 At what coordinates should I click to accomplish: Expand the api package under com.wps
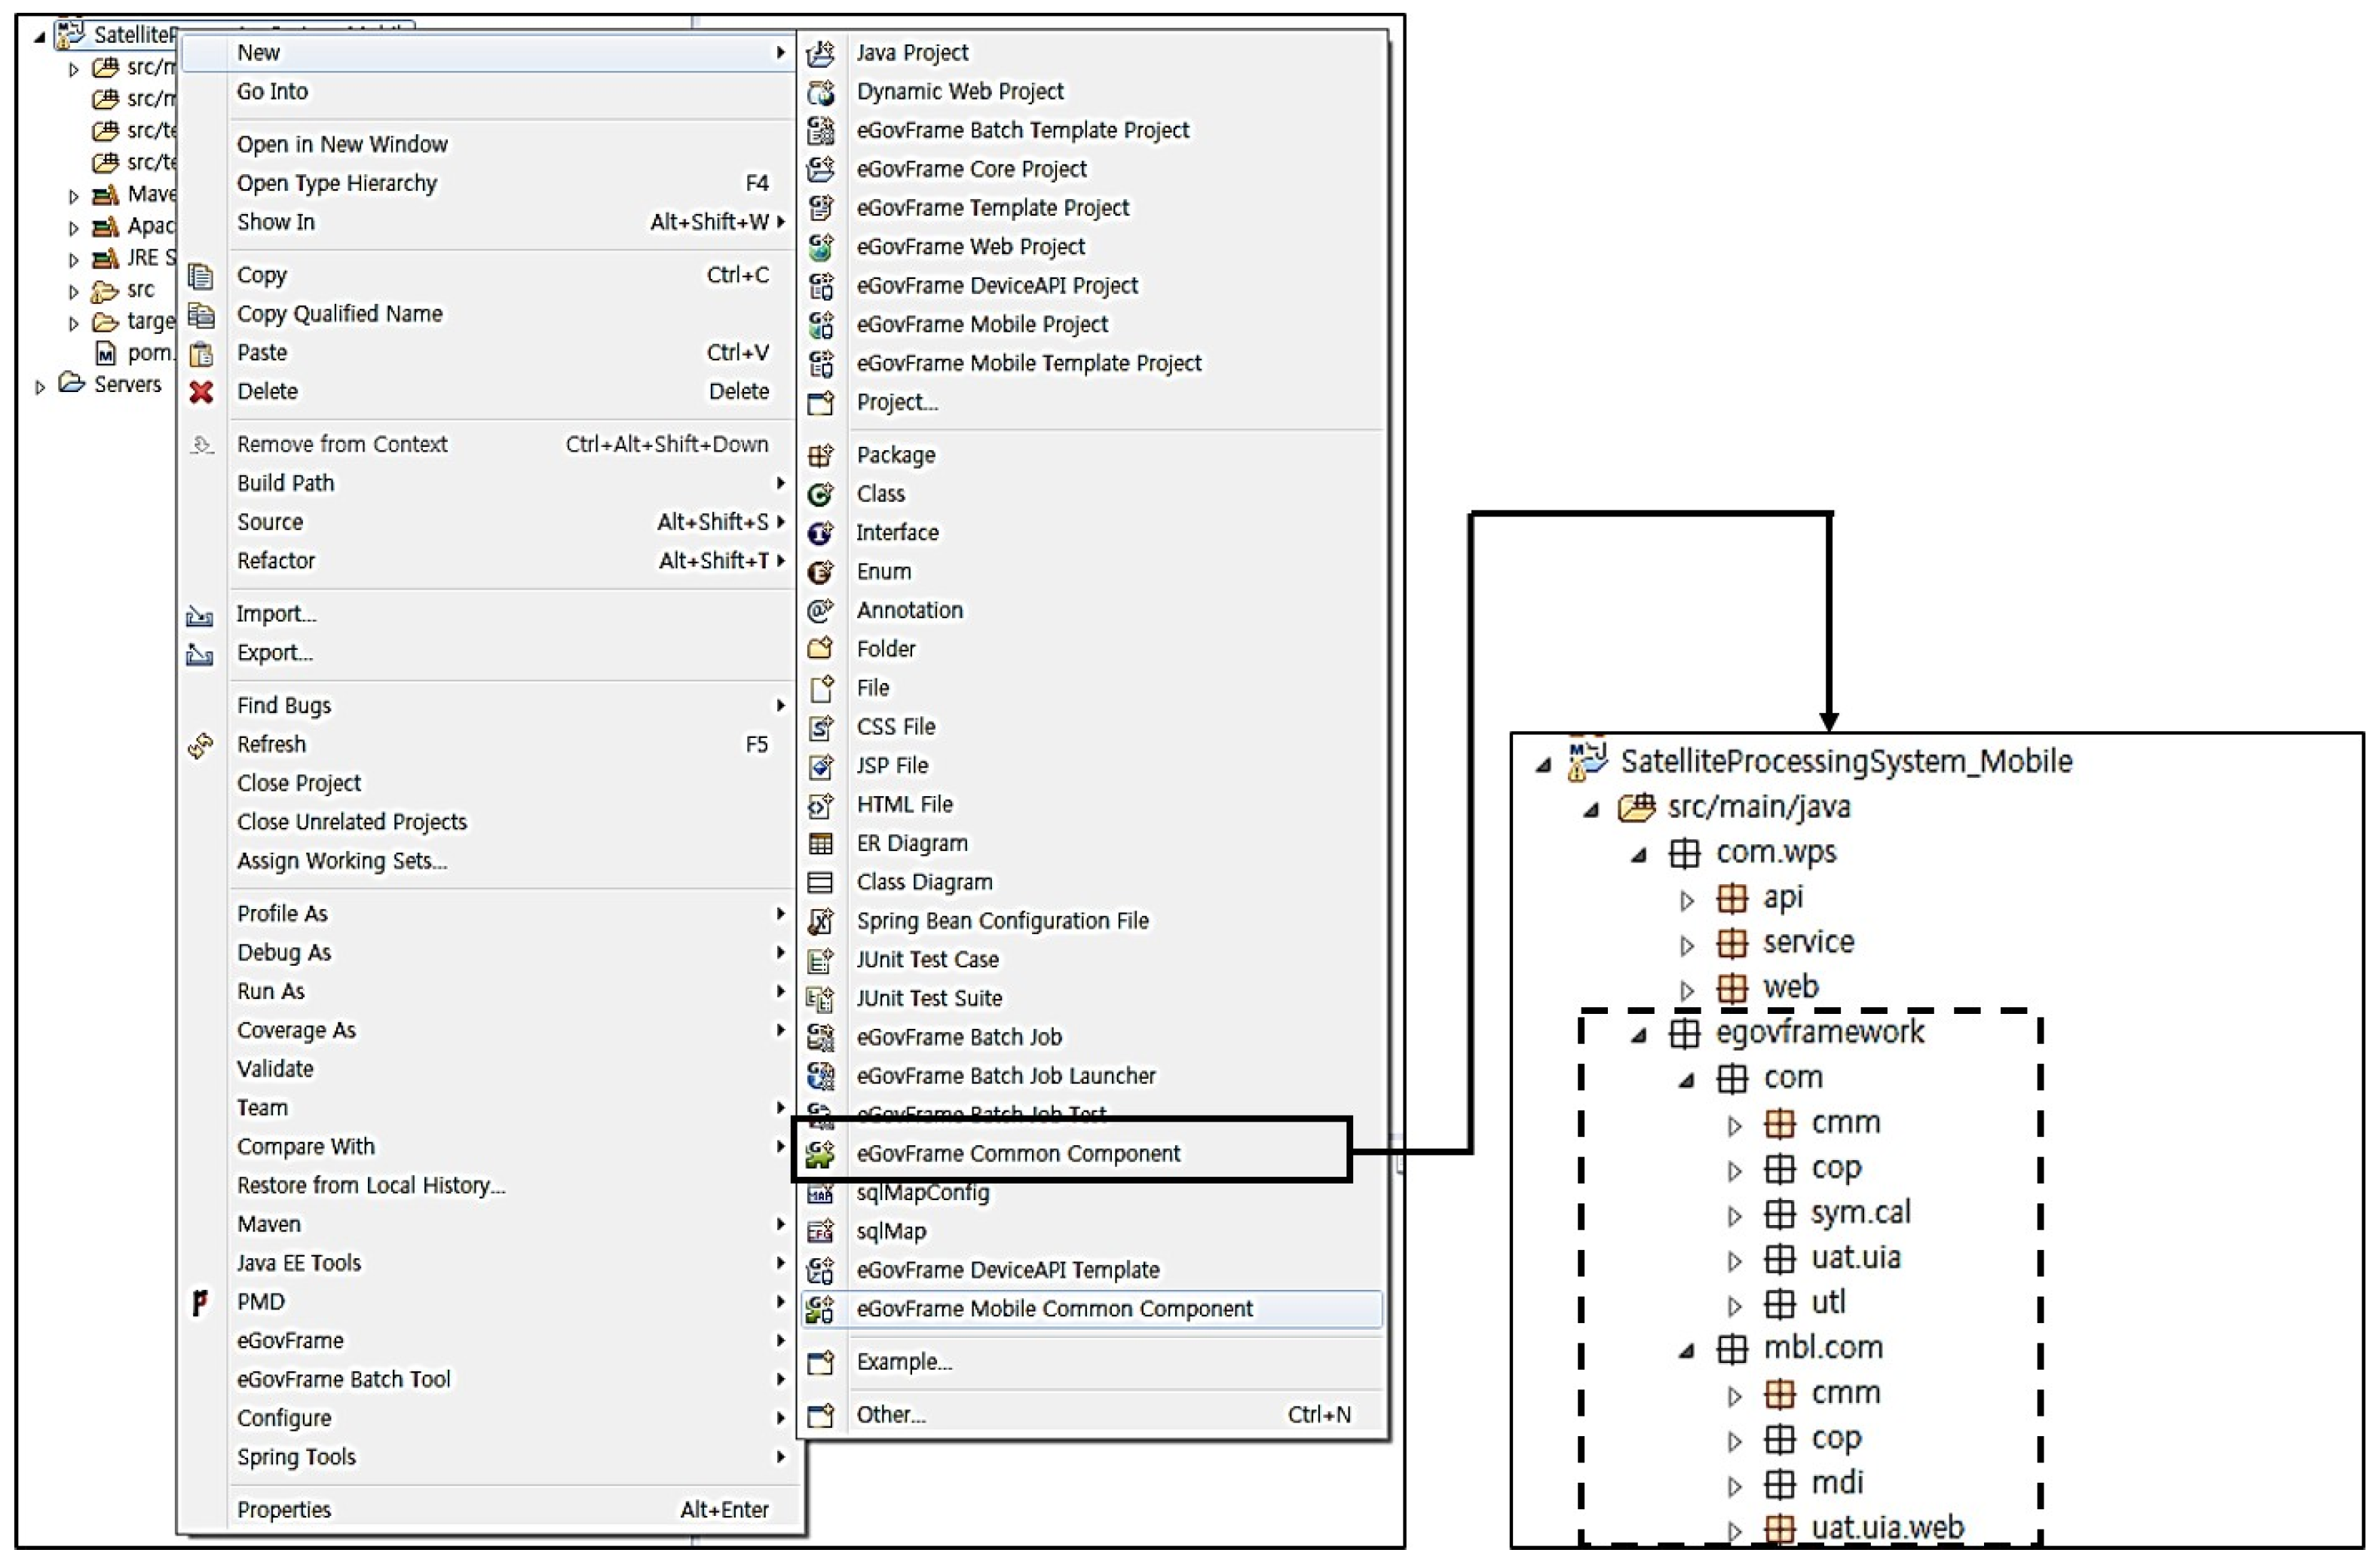(1686, 900)
